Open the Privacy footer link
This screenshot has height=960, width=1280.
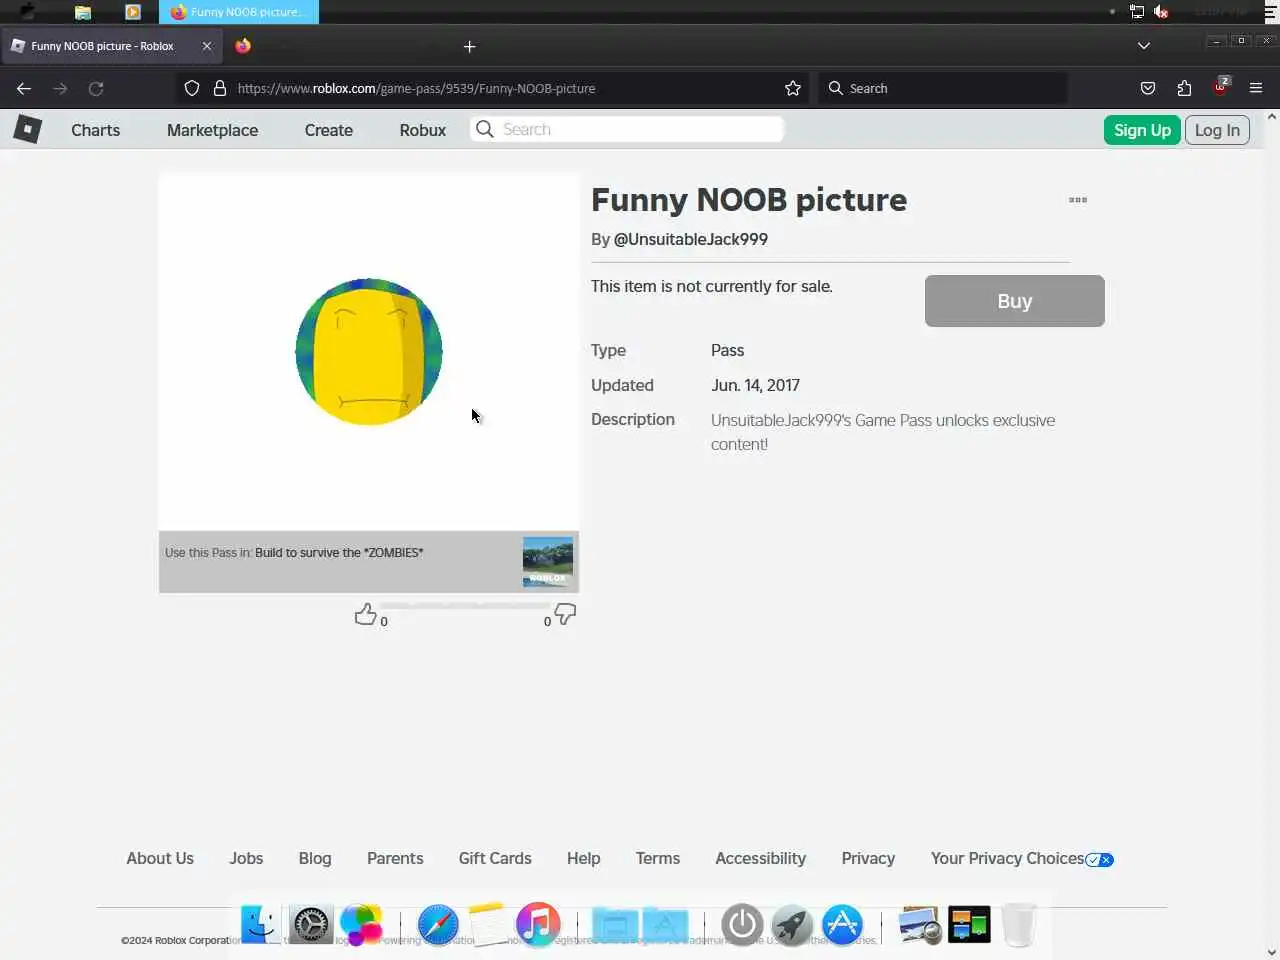click(868, 858)
